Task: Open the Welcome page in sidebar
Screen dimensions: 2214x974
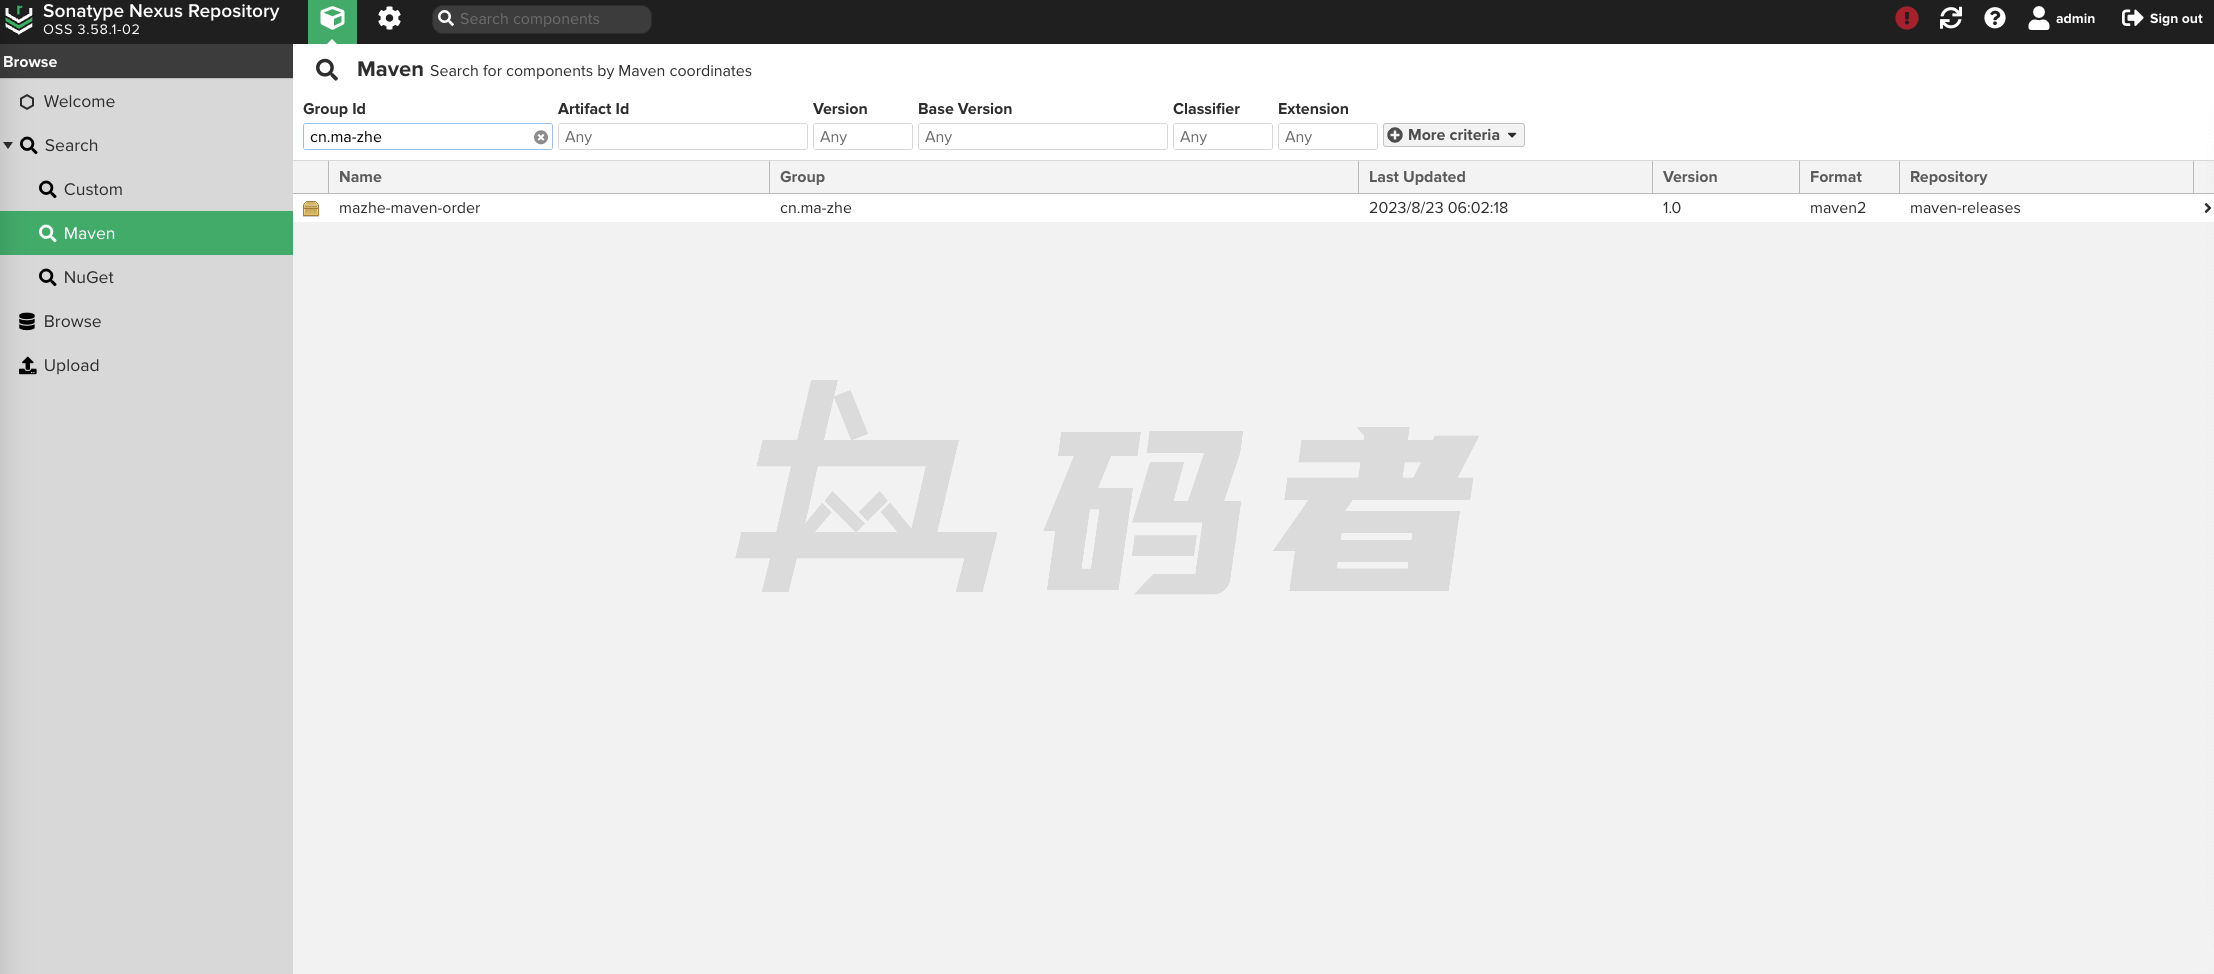Action: (79, 102)
